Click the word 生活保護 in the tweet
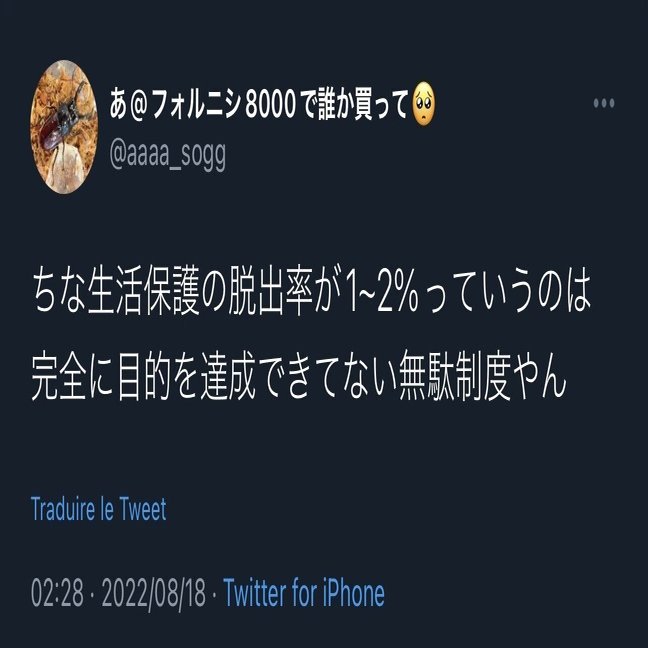 click(x=143, y=291)
